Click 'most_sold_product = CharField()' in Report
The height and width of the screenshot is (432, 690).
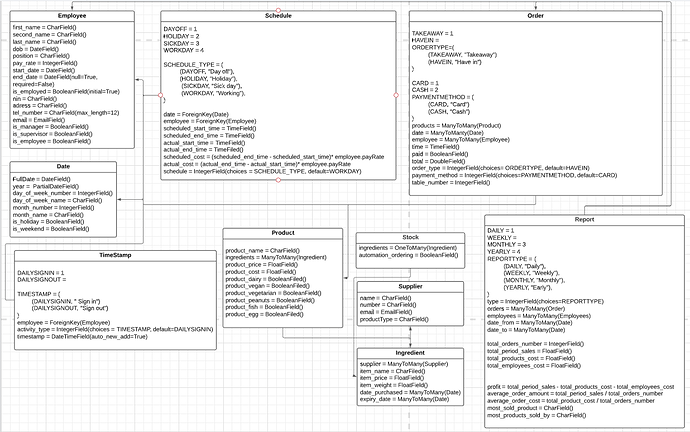tap(530, 408)
